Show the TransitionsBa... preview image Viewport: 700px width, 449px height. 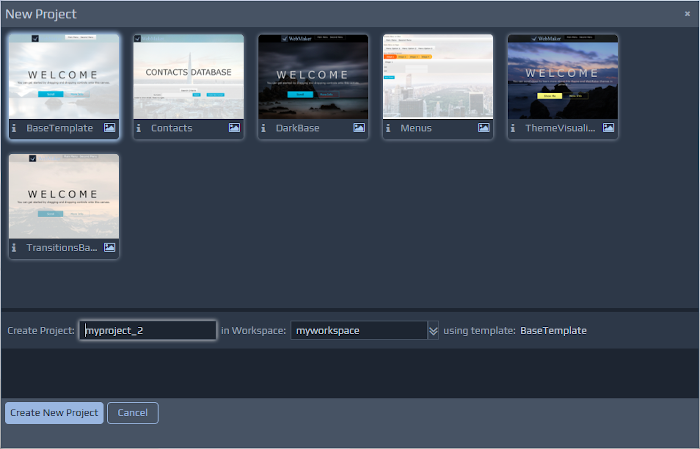click(x=109, y=247)
